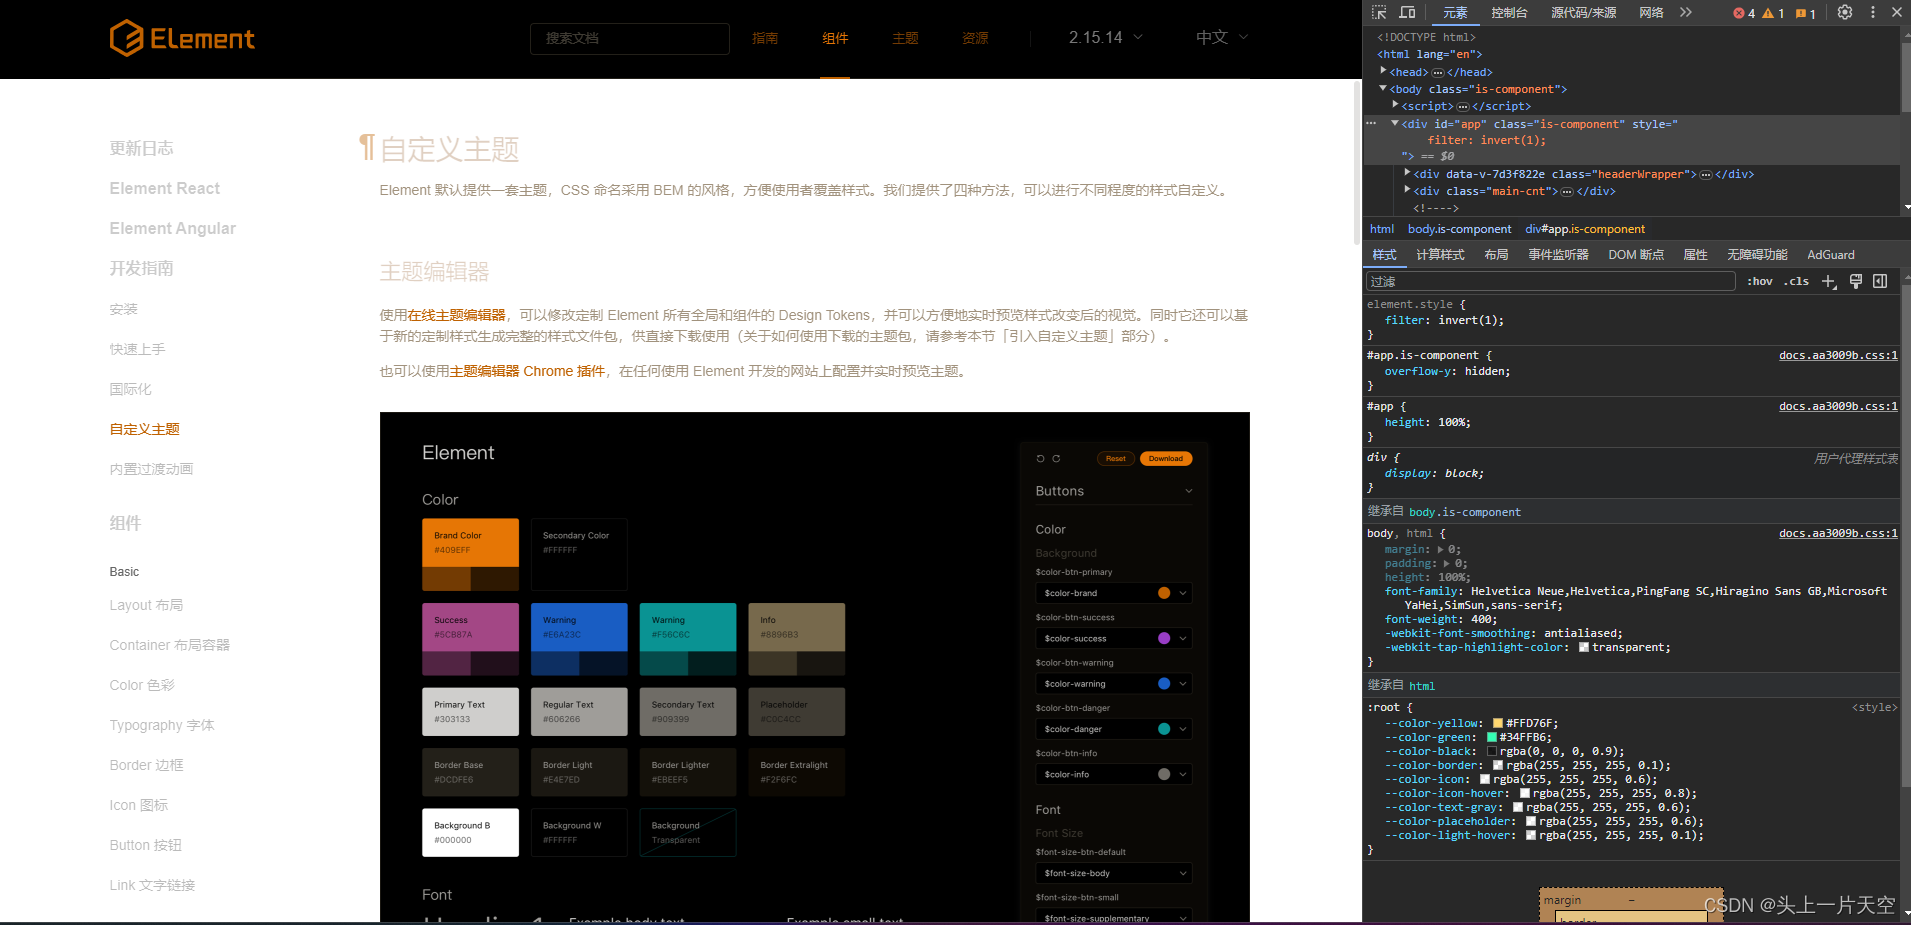Viewport: 1911px width, 925px height.
Task: Expand the ellipsis badge inside script tag
Action: pos(1463,106)
